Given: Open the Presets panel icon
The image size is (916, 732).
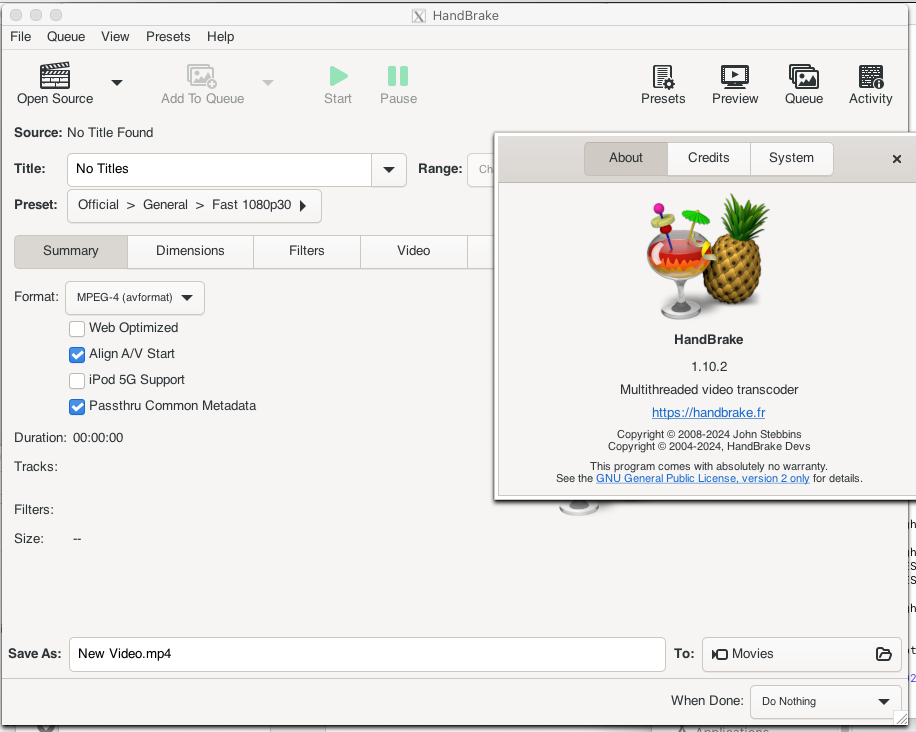Looking at the screenshot, I should coord(663,77).
